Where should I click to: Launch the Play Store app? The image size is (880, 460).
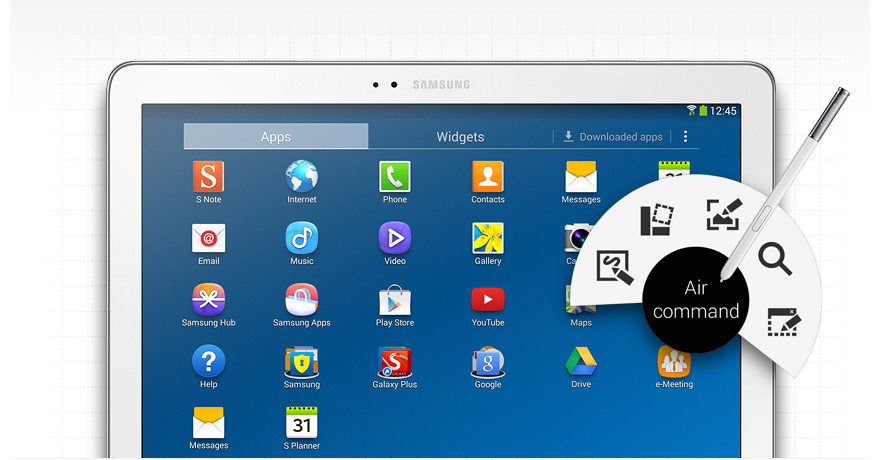[x=395, y=301]
